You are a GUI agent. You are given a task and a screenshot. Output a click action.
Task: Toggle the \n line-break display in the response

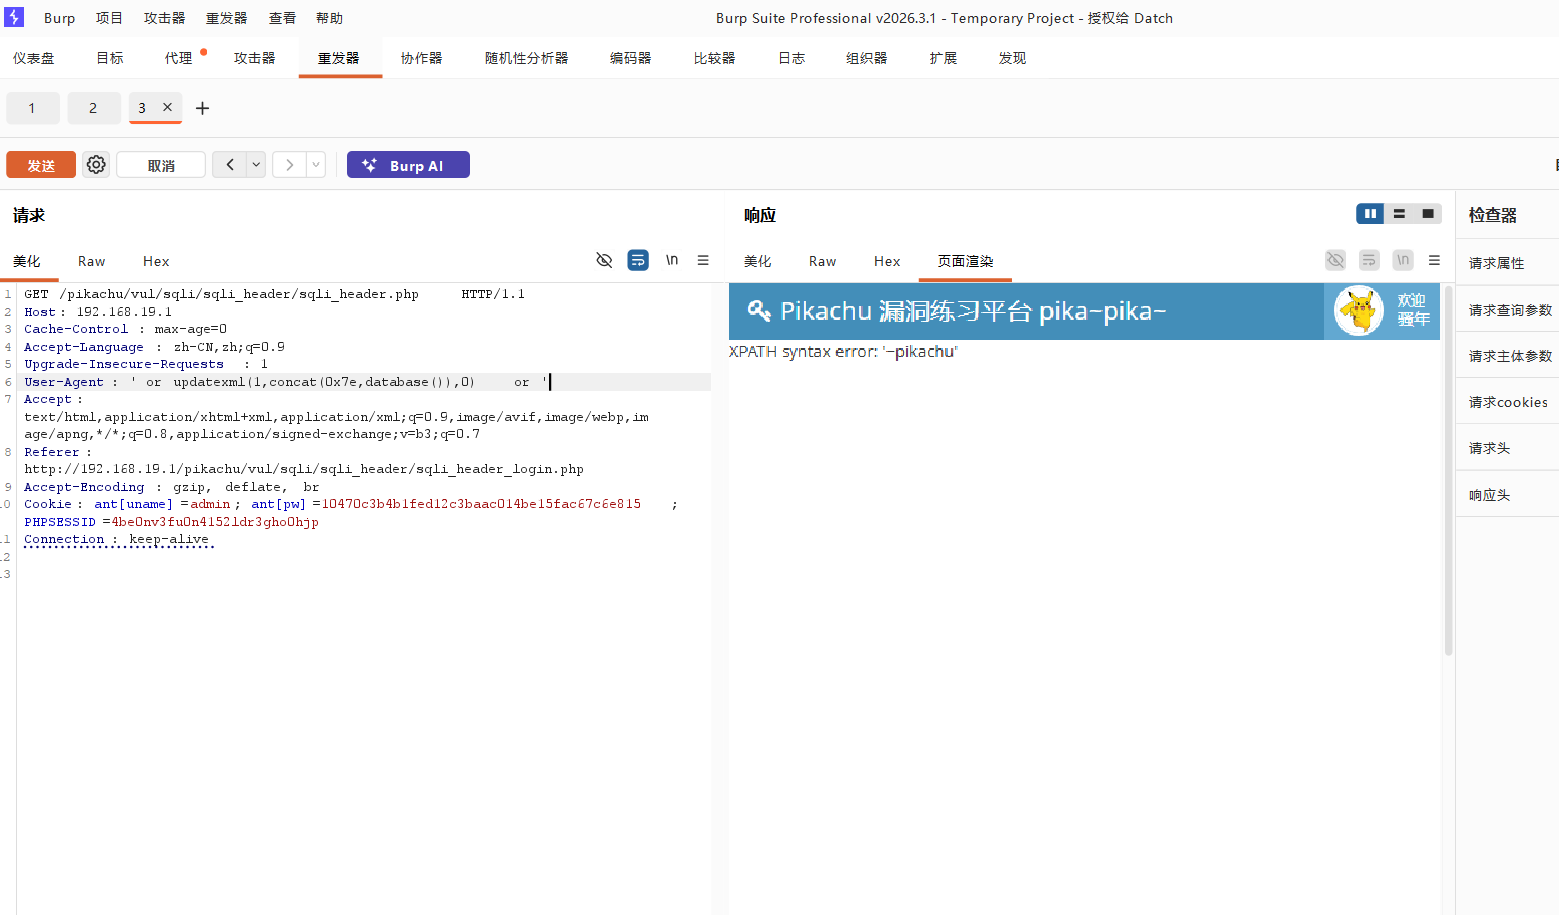click(1403, 260)
